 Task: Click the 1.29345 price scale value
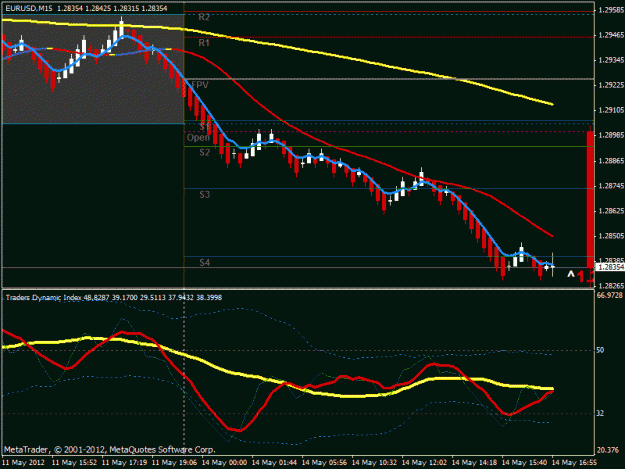tap(611, 60)
